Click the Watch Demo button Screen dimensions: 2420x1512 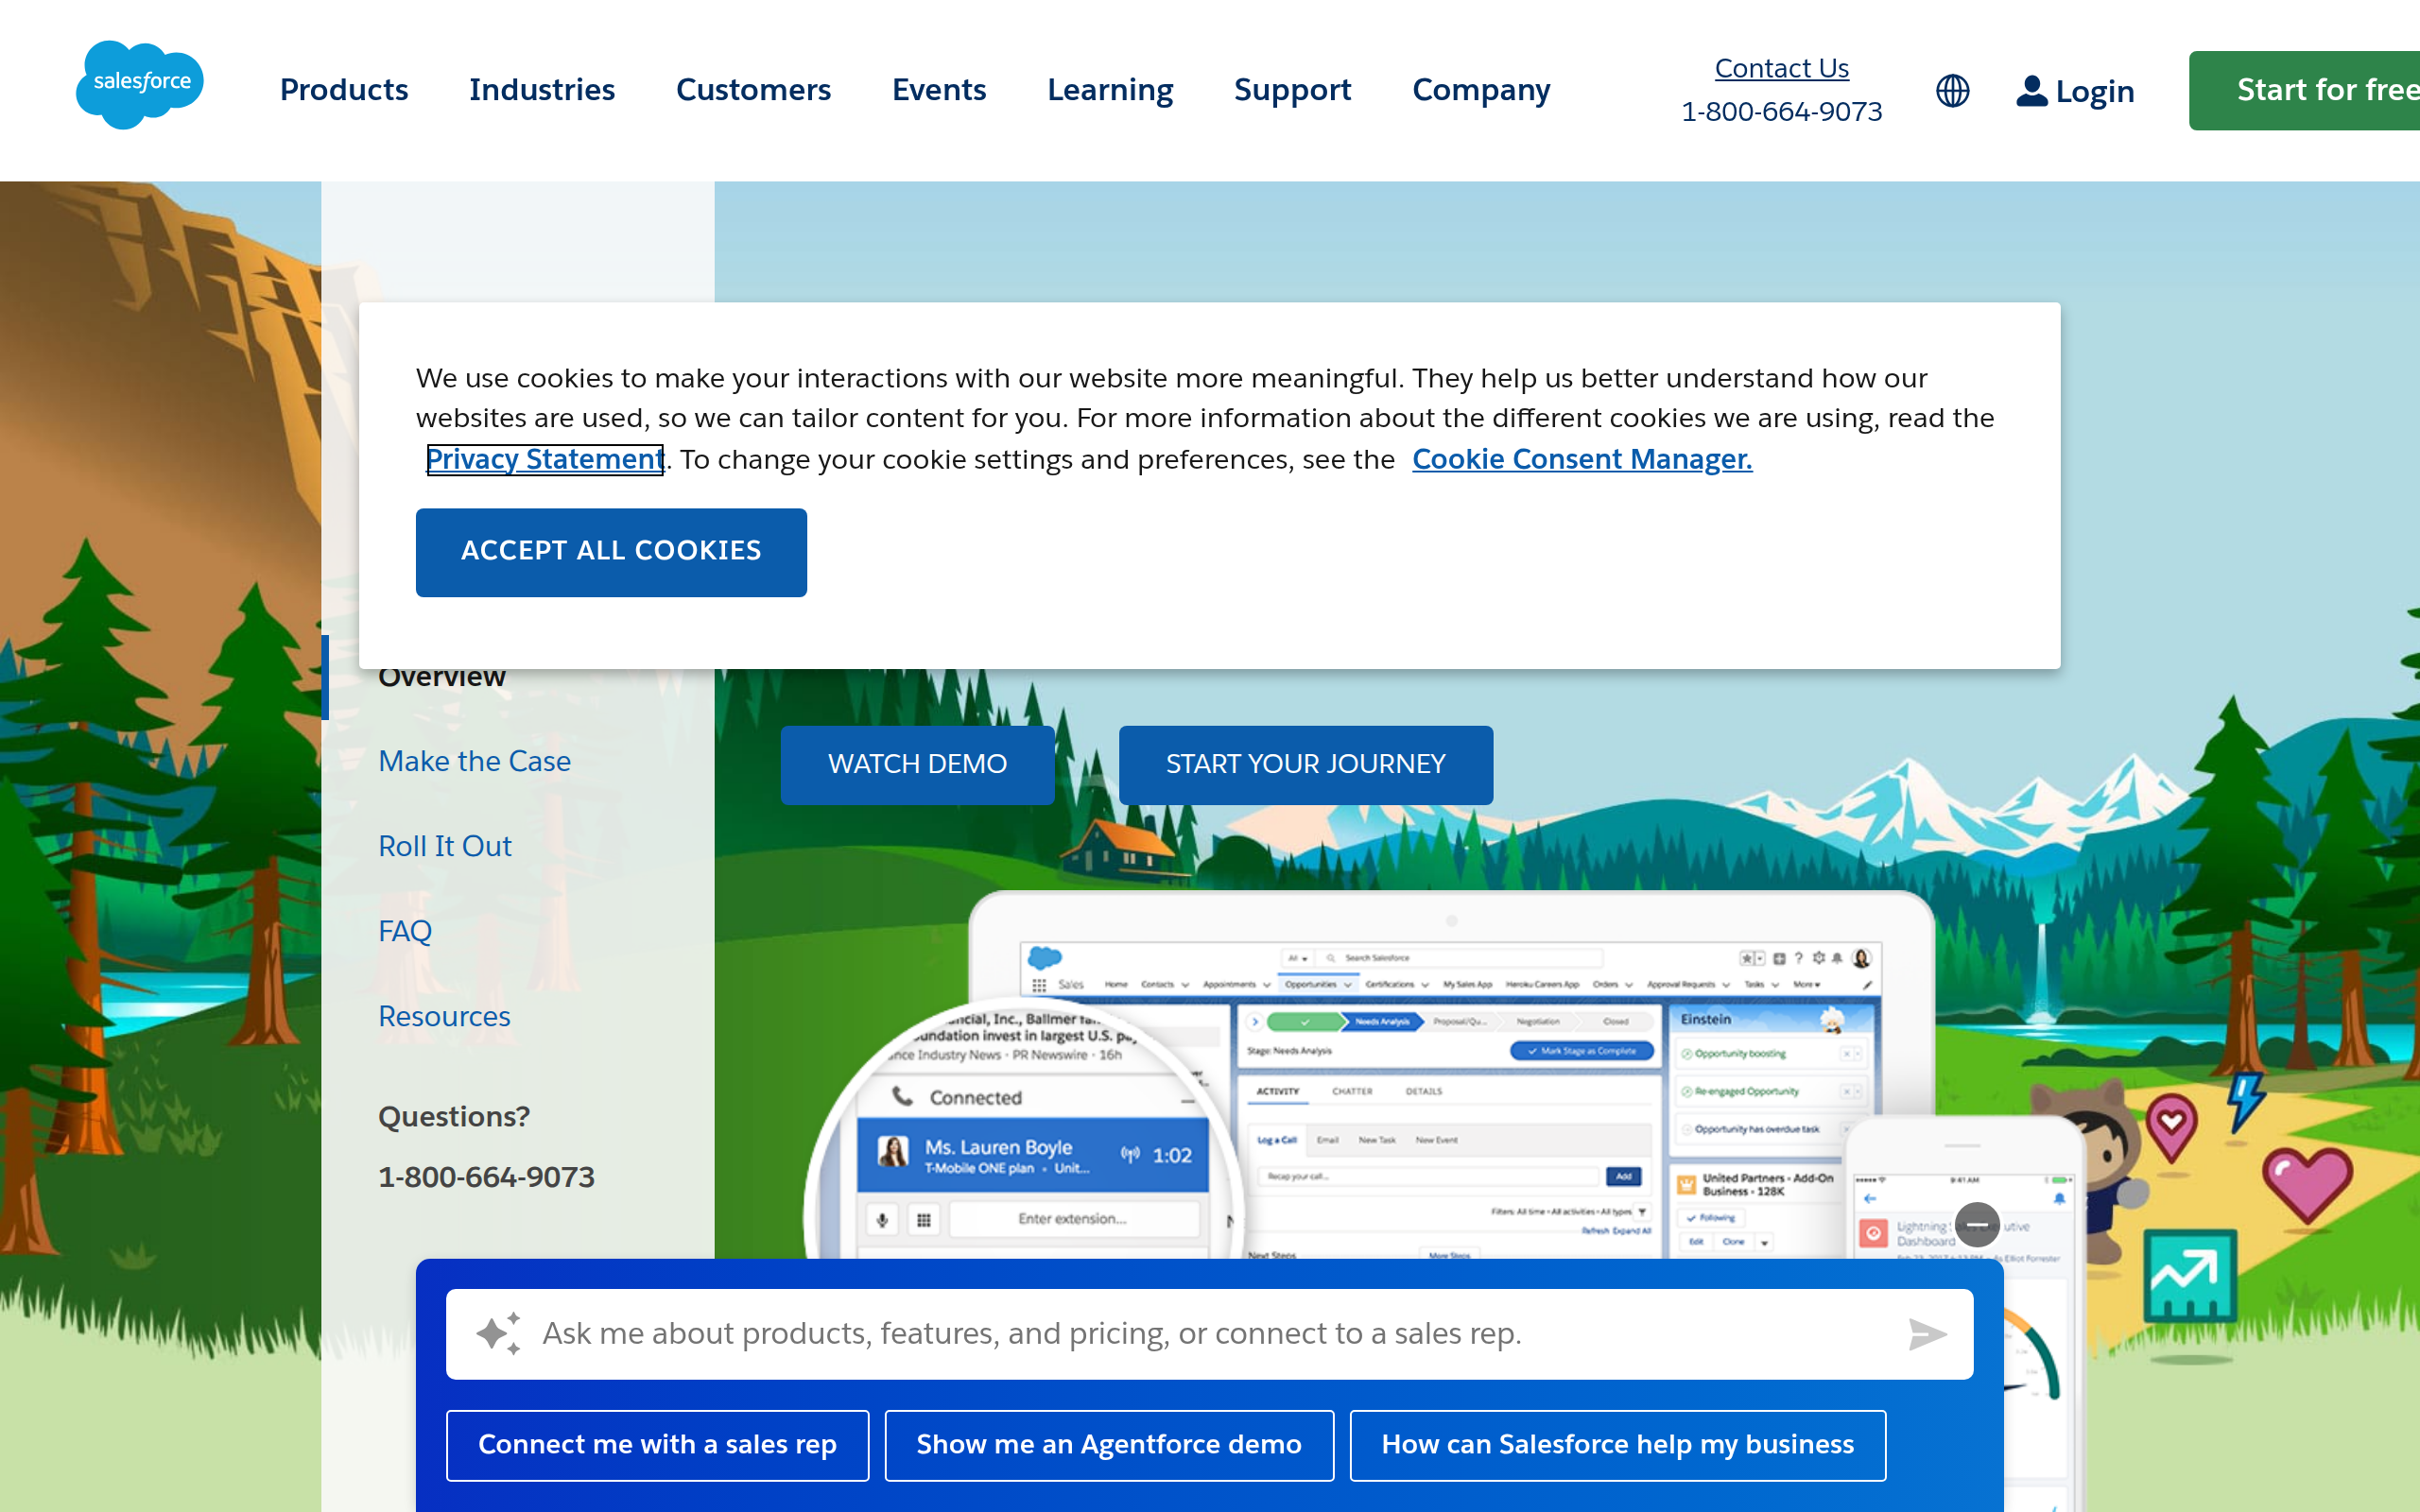pyautogui.click(x=917, y=764)
